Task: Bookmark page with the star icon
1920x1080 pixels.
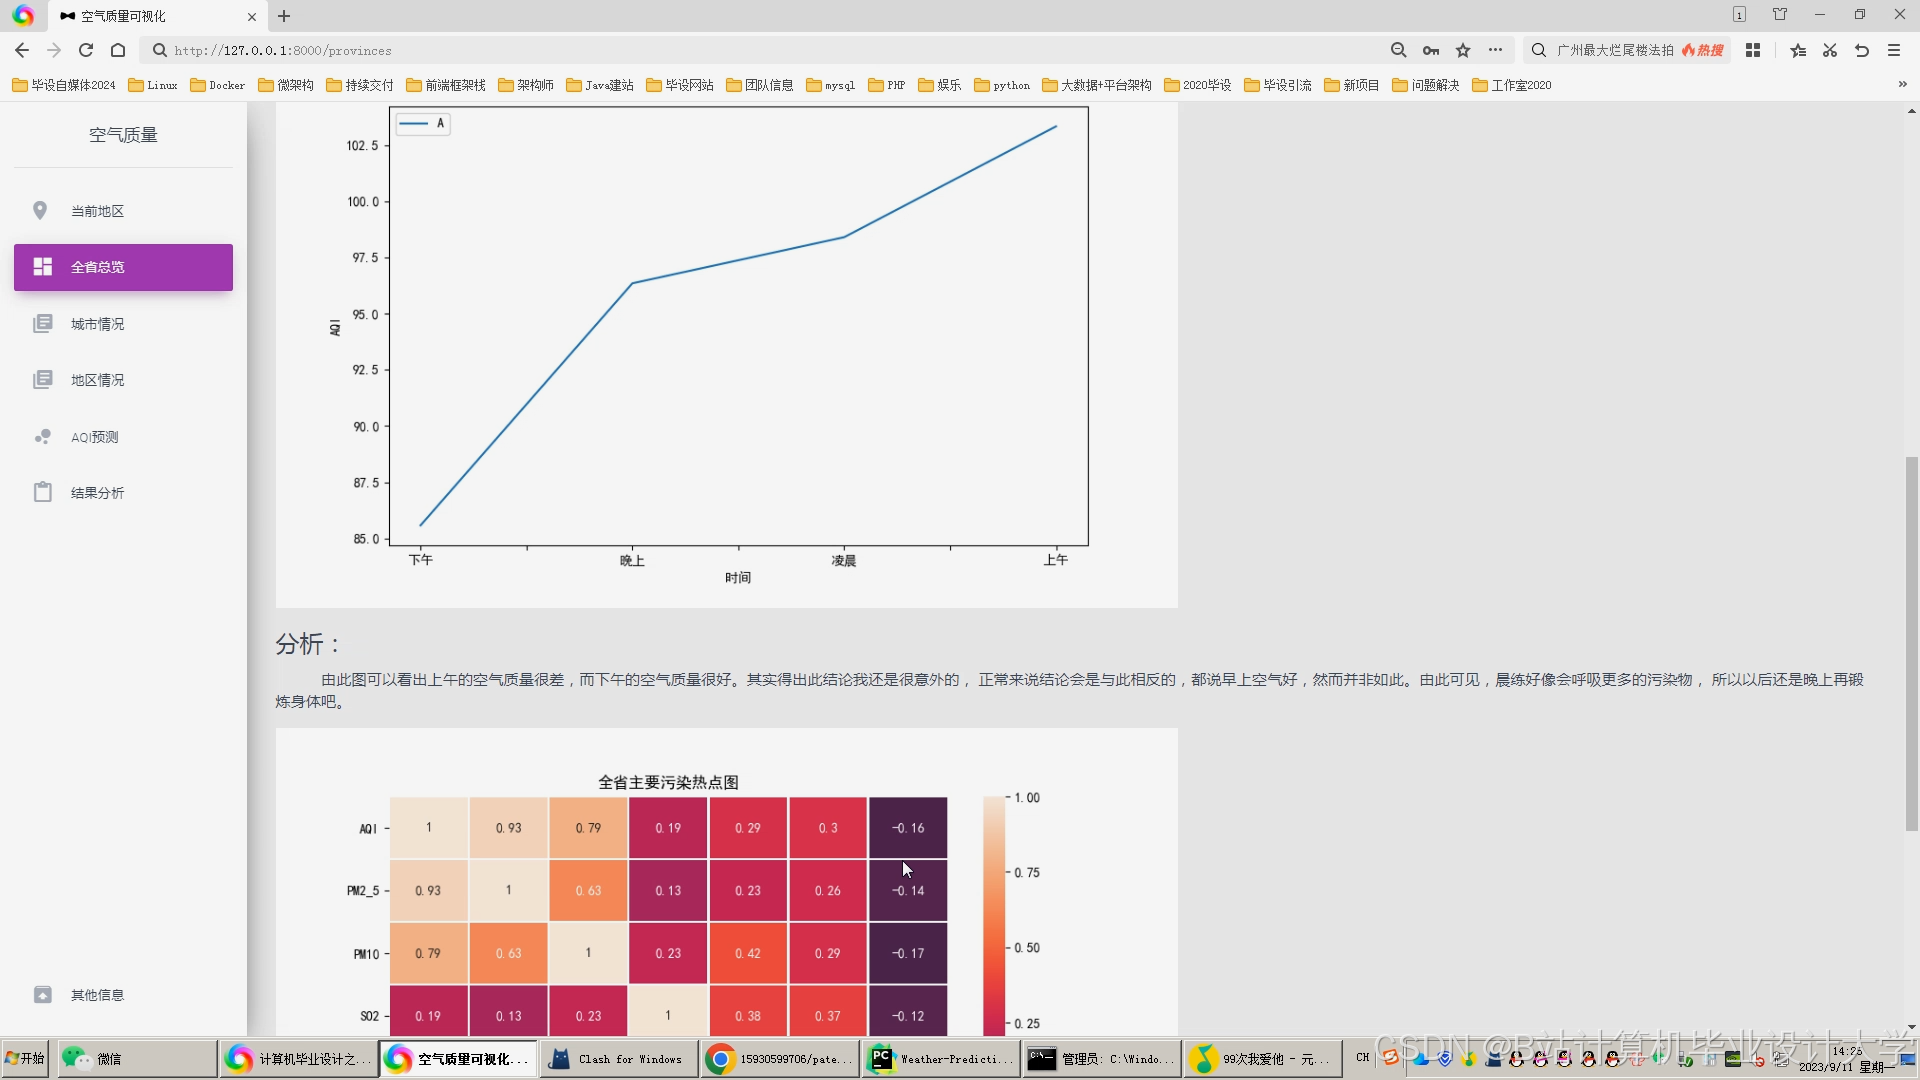Action: point(1463,50)
